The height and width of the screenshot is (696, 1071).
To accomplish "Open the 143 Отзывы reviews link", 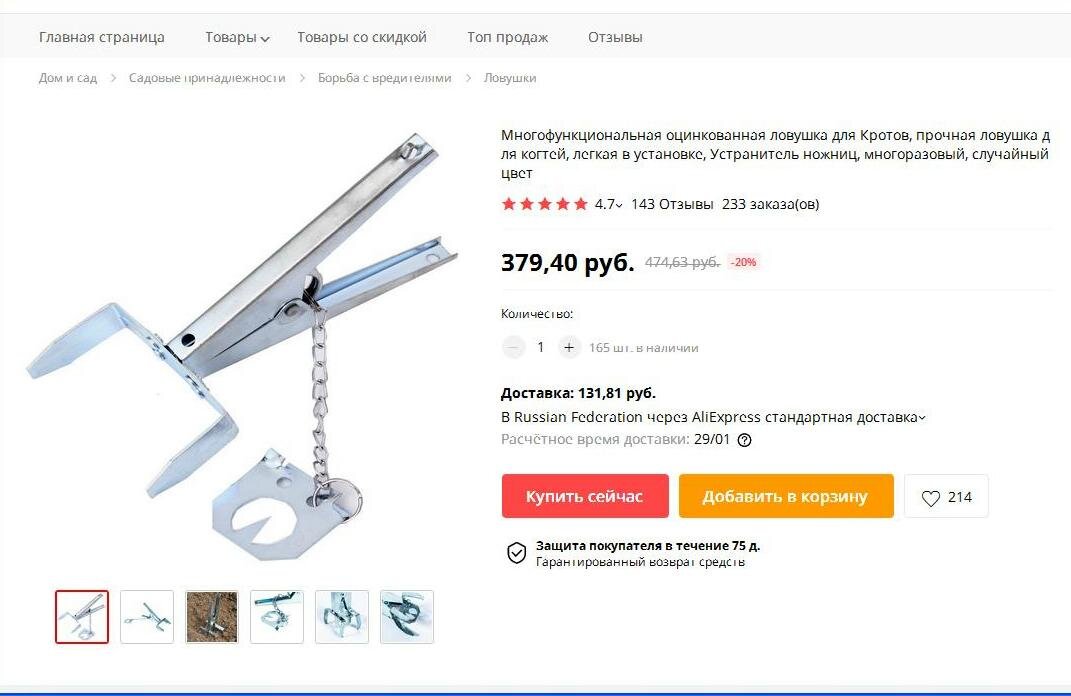I will coord(672,204).
